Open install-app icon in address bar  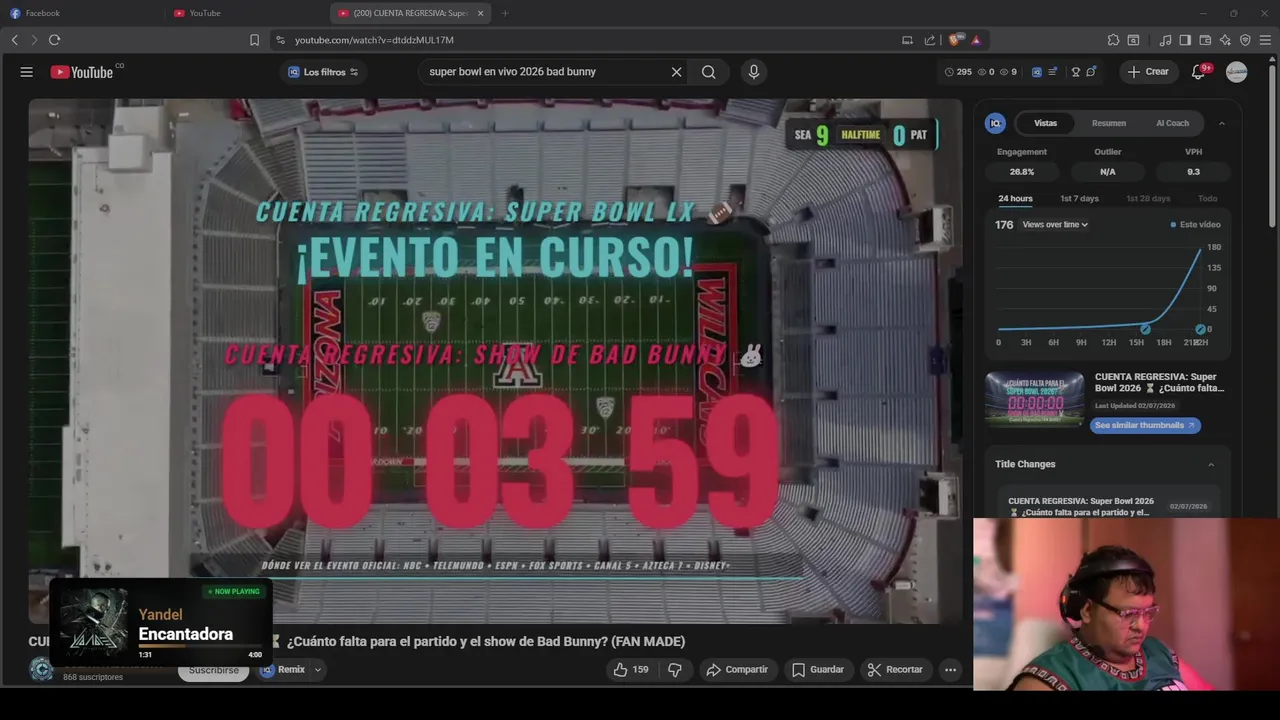907,40
